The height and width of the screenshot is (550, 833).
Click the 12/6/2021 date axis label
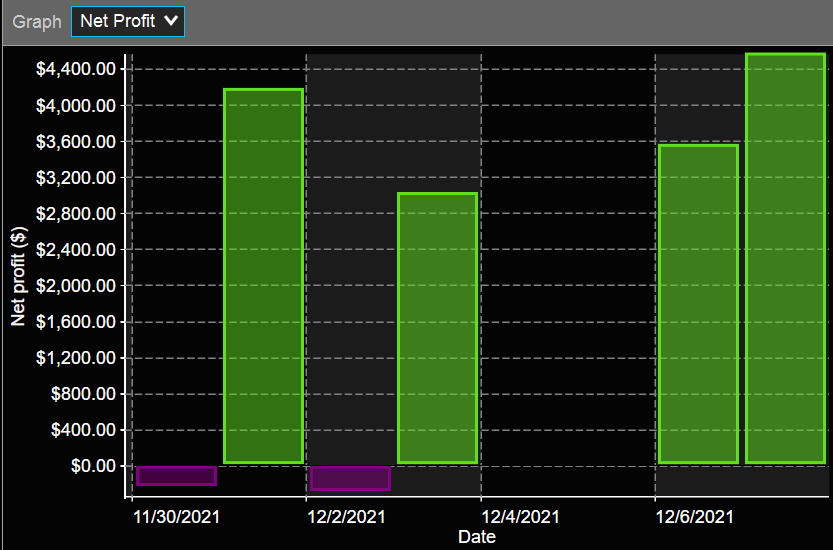[x=694, y=517]
